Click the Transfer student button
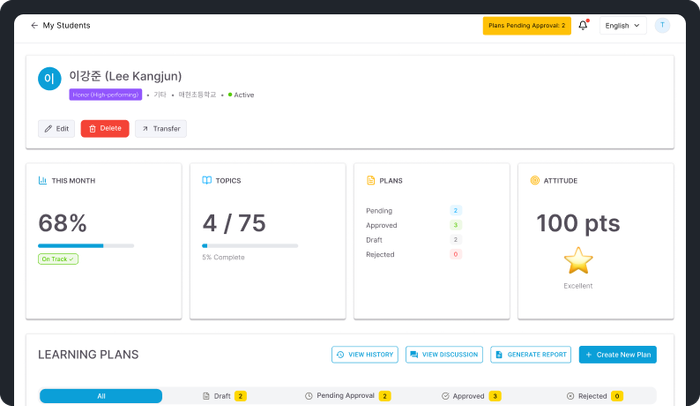Screen dimensions: 700x406 coord(160,129)
